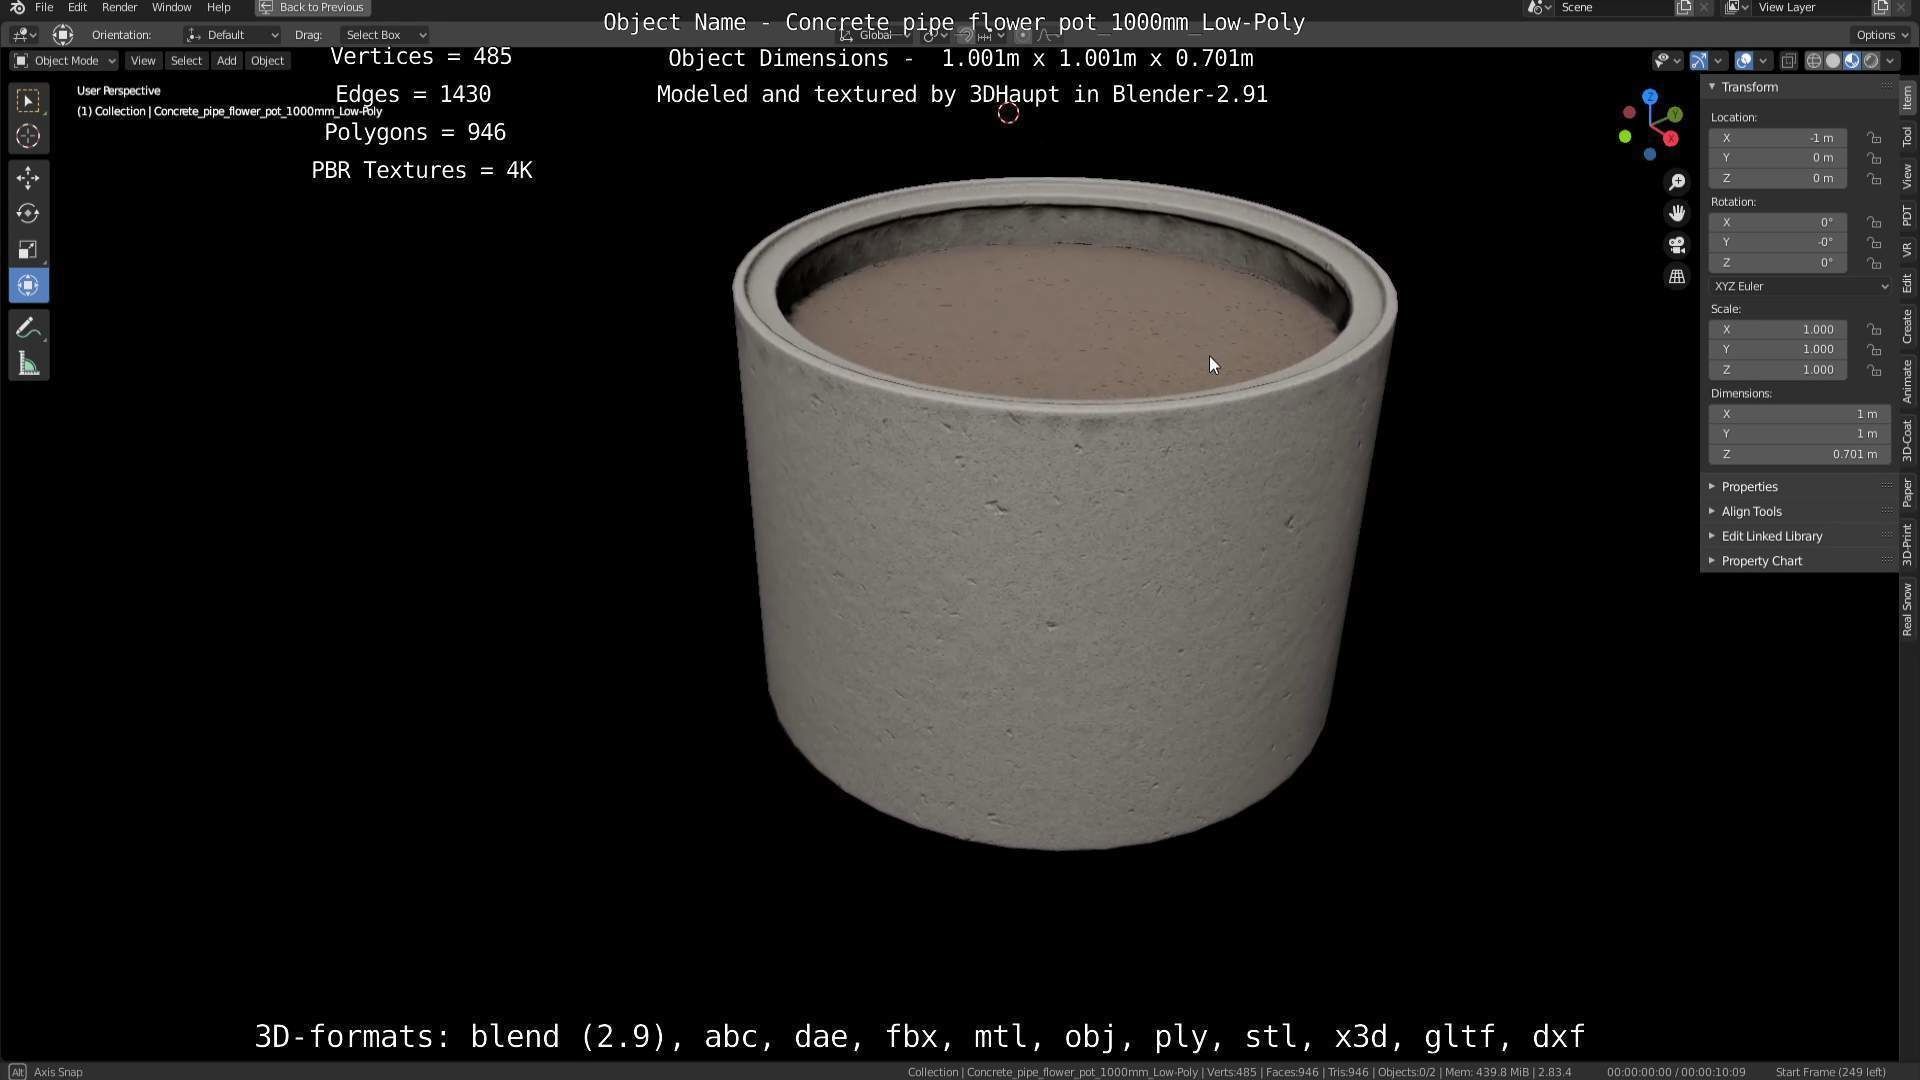Lock Location Y with padlock

pos(1874,158)
